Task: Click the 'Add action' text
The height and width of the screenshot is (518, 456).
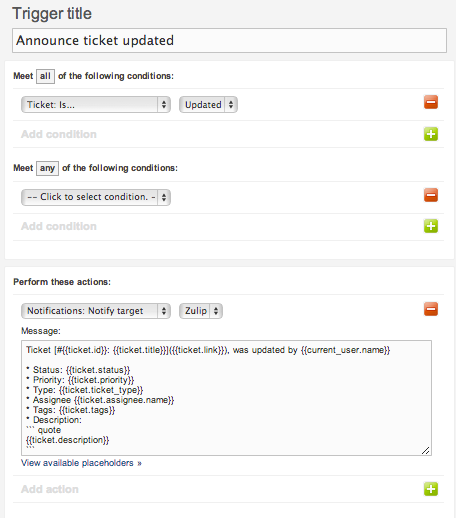Action: click(50, 489)
